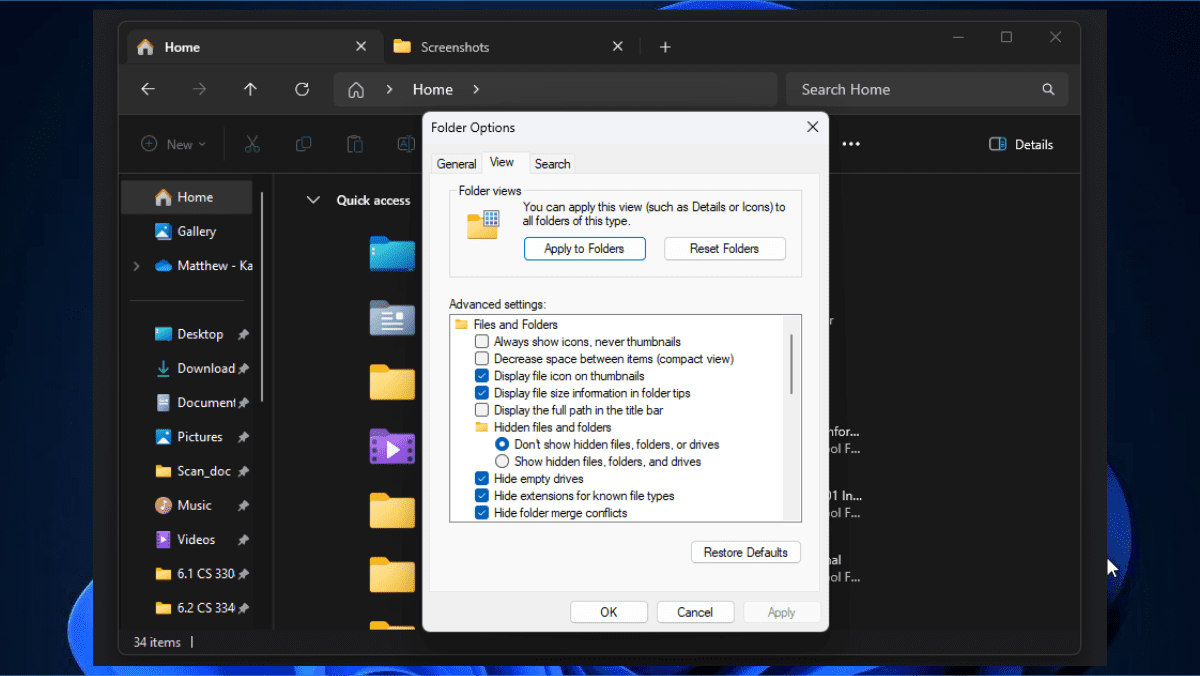1200x676 pixels.
Task: Open the See more ellipsis icon
Action: [x=850, y=144]
